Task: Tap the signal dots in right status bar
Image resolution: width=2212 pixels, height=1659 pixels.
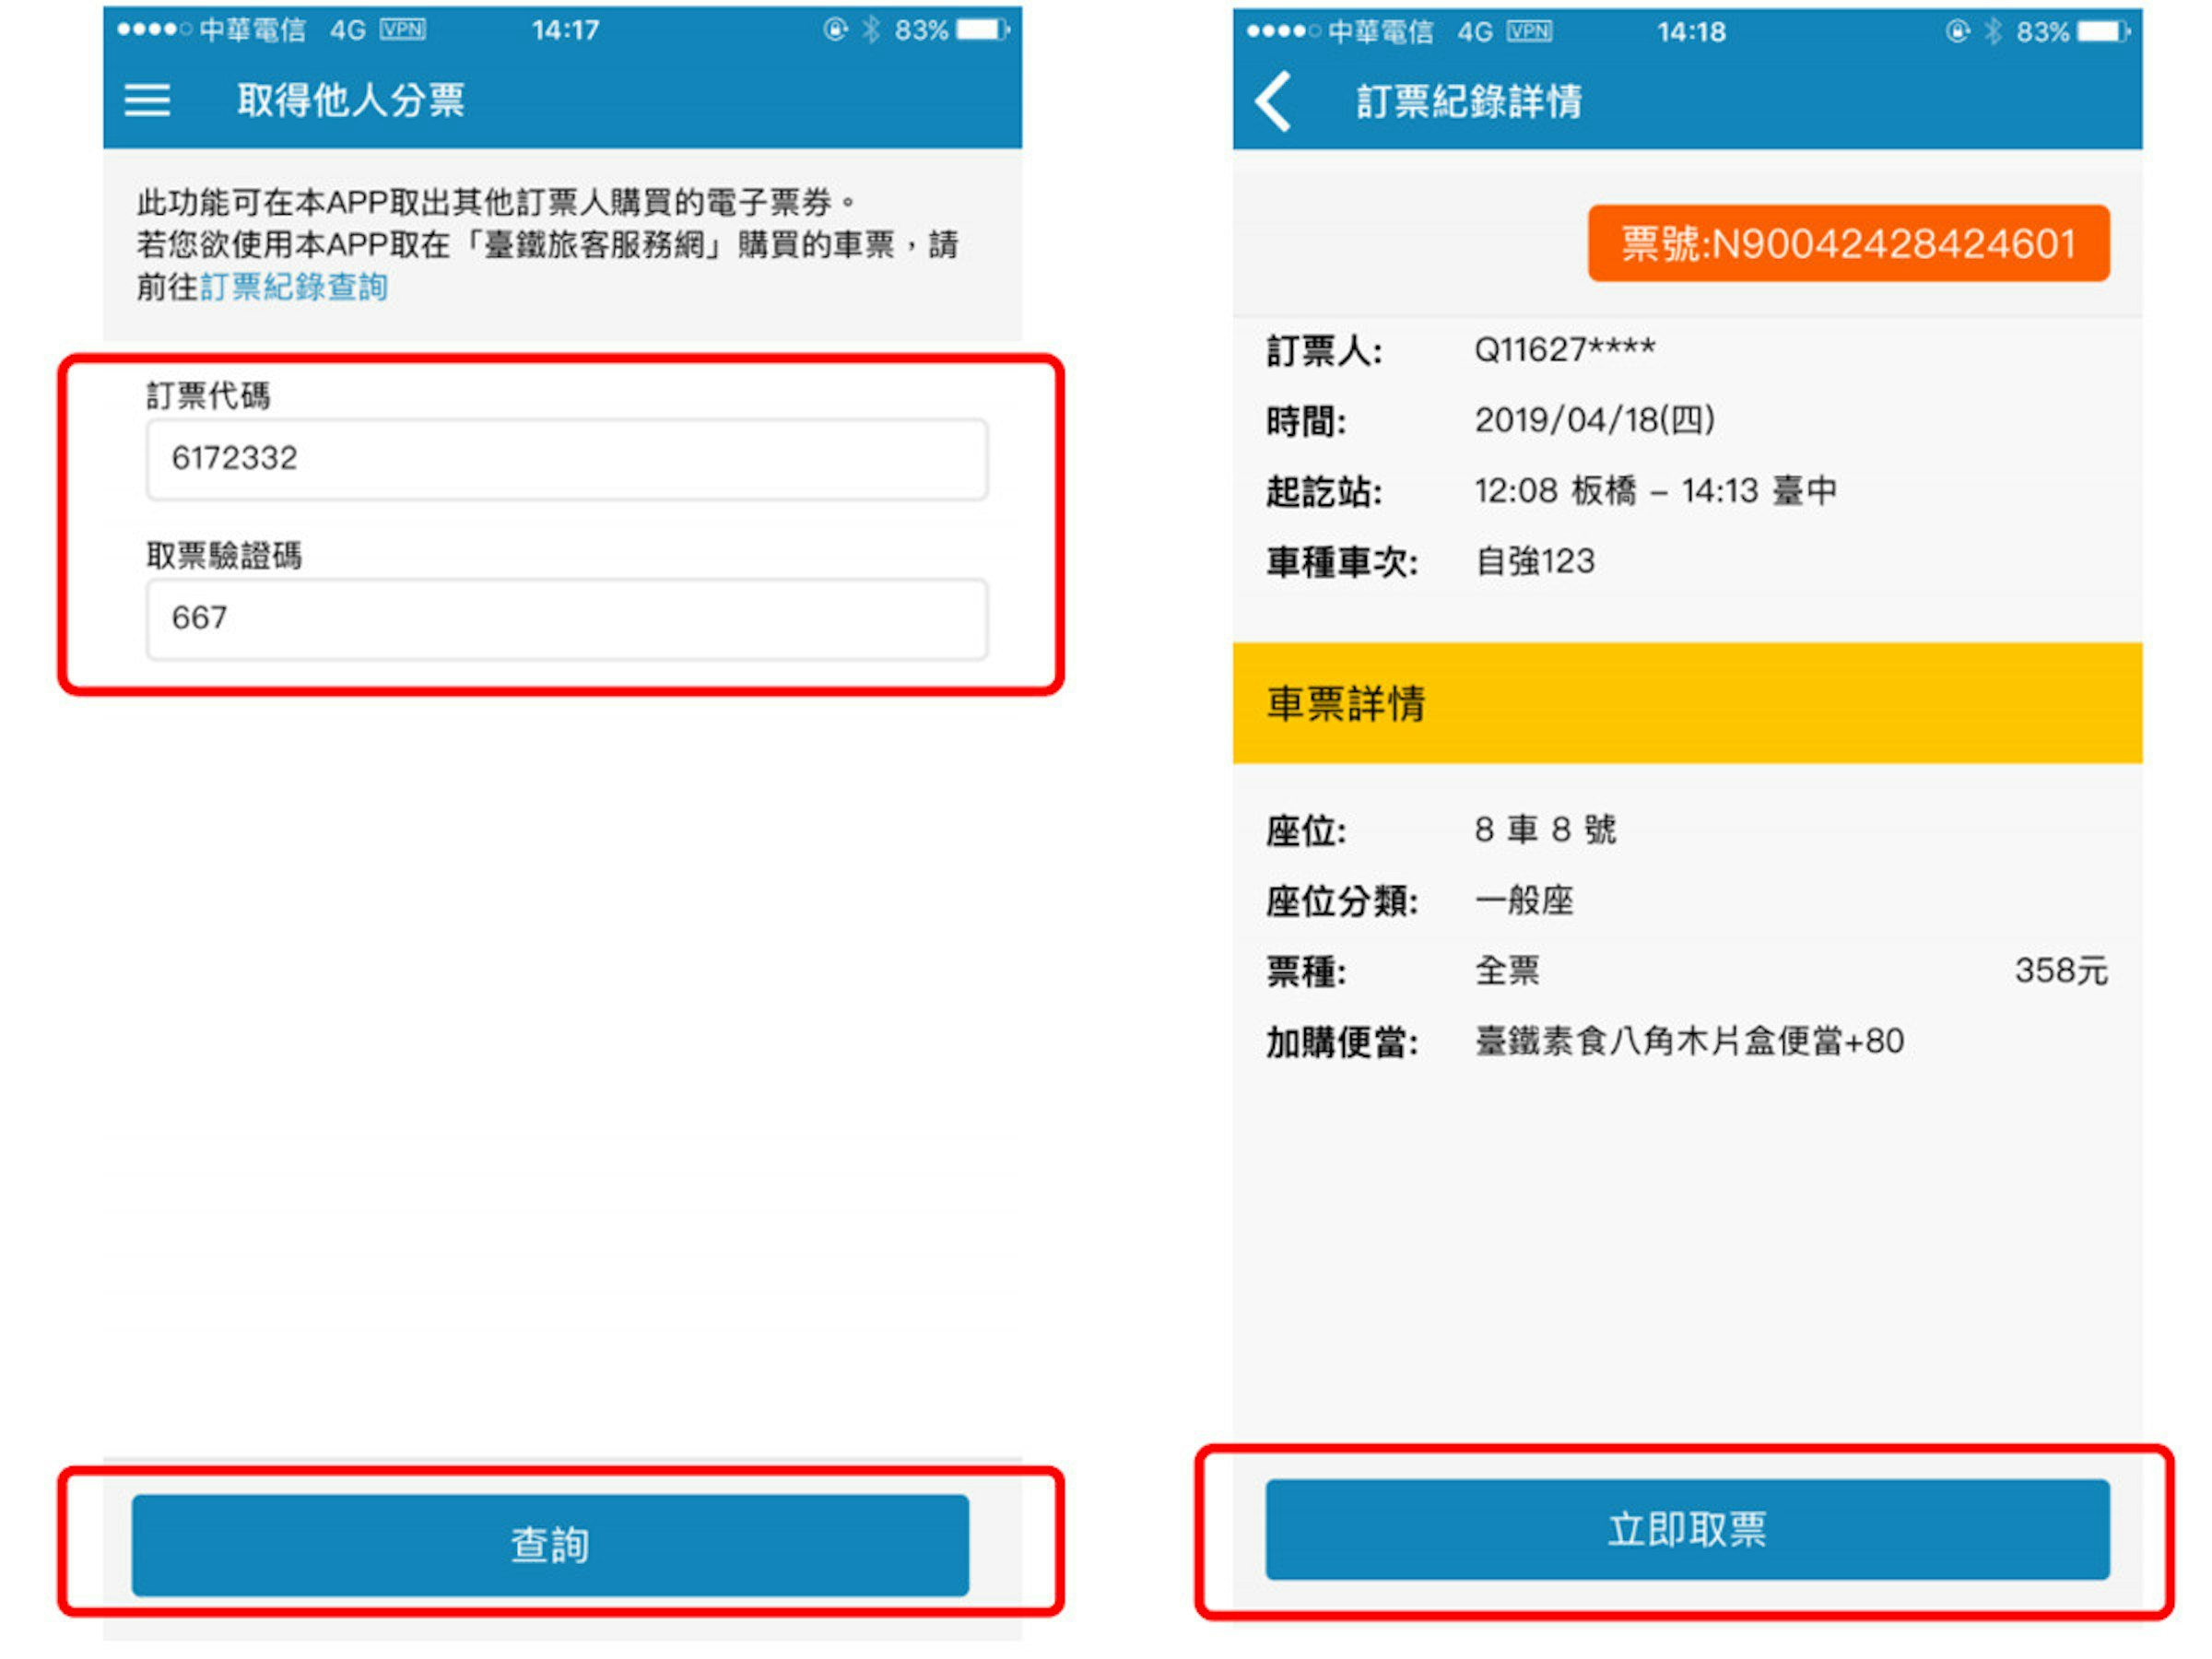Action: click(1283, 32)
